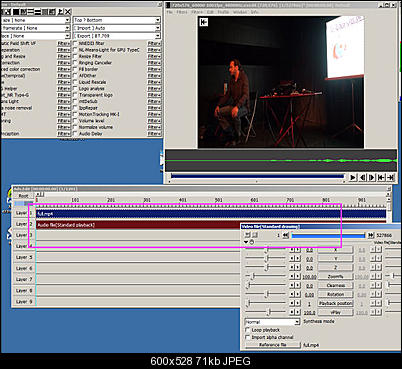The width and height of the screenshot is (402, 369).
Task: Click the Reference file button
Action: pyautogui.click(x=273, y=345)
